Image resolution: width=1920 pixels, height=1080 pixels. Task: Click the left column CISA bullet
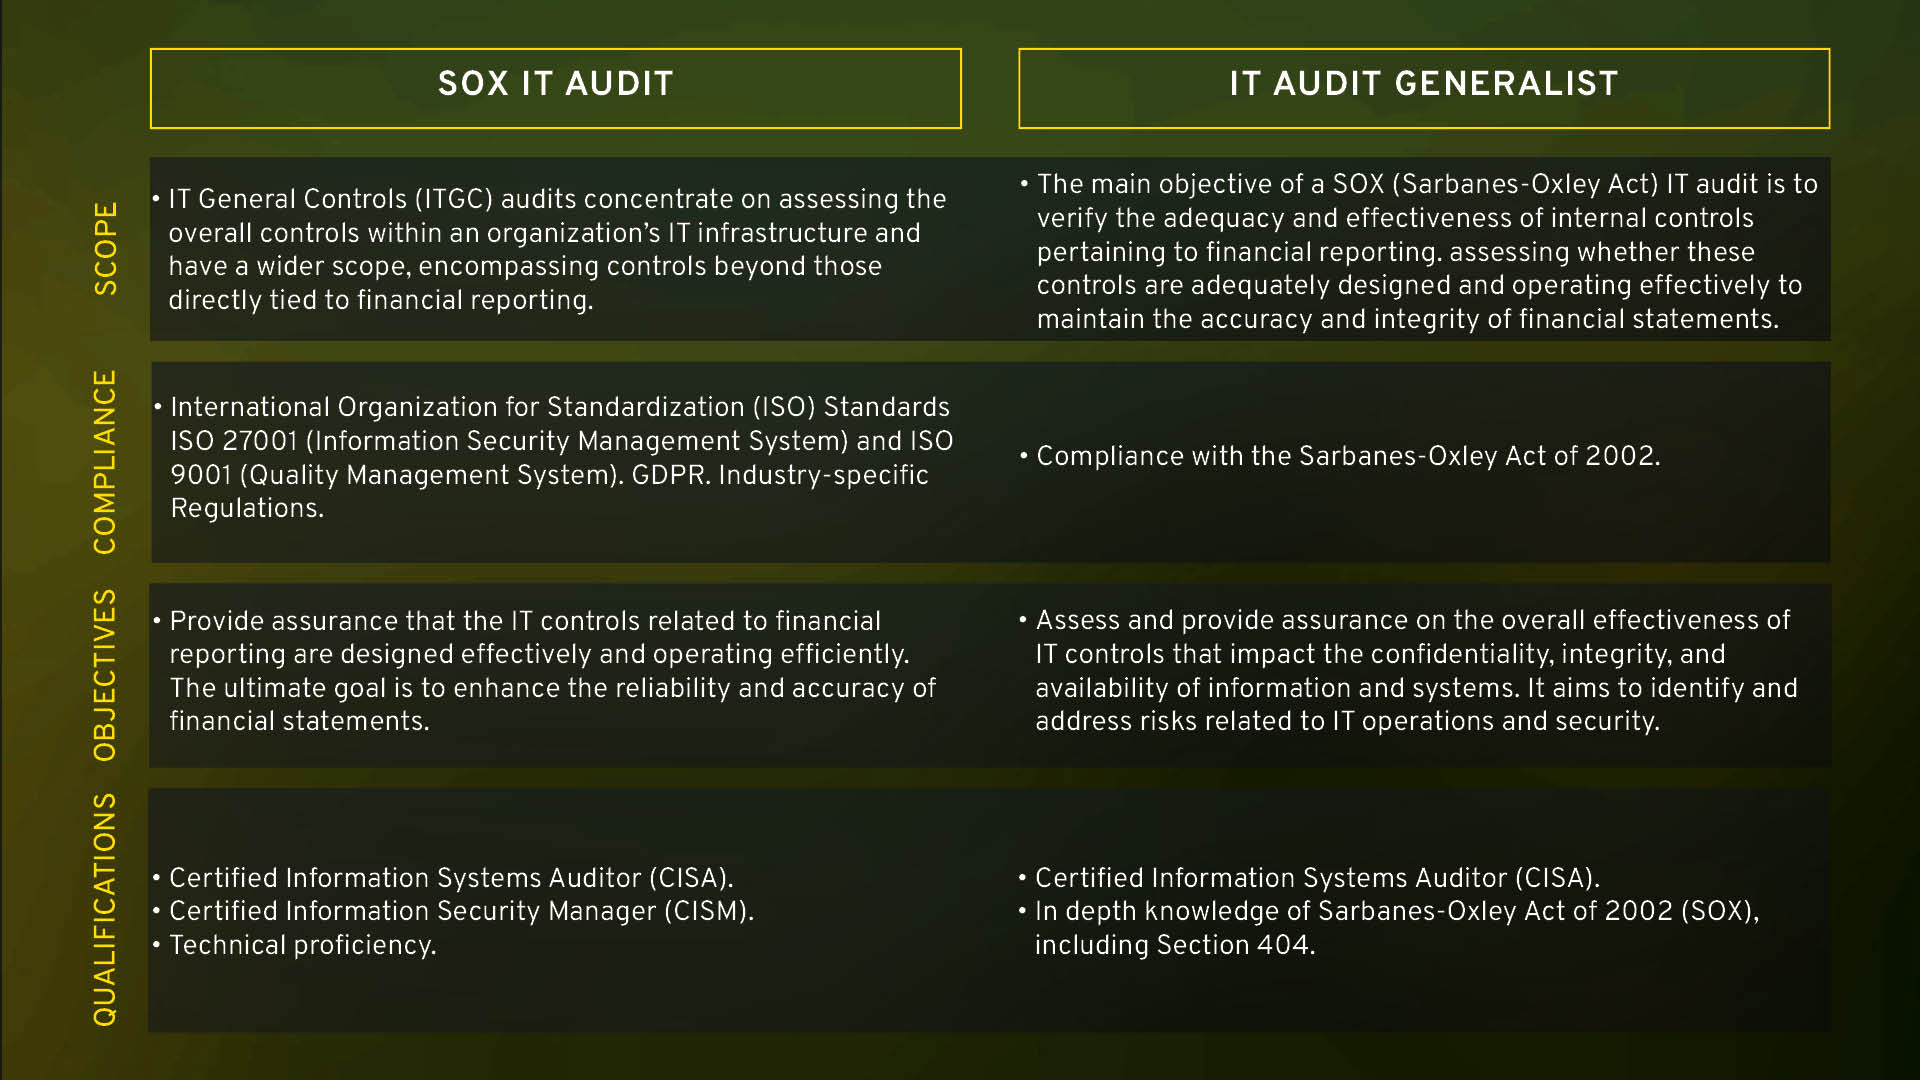coord(450,878)
